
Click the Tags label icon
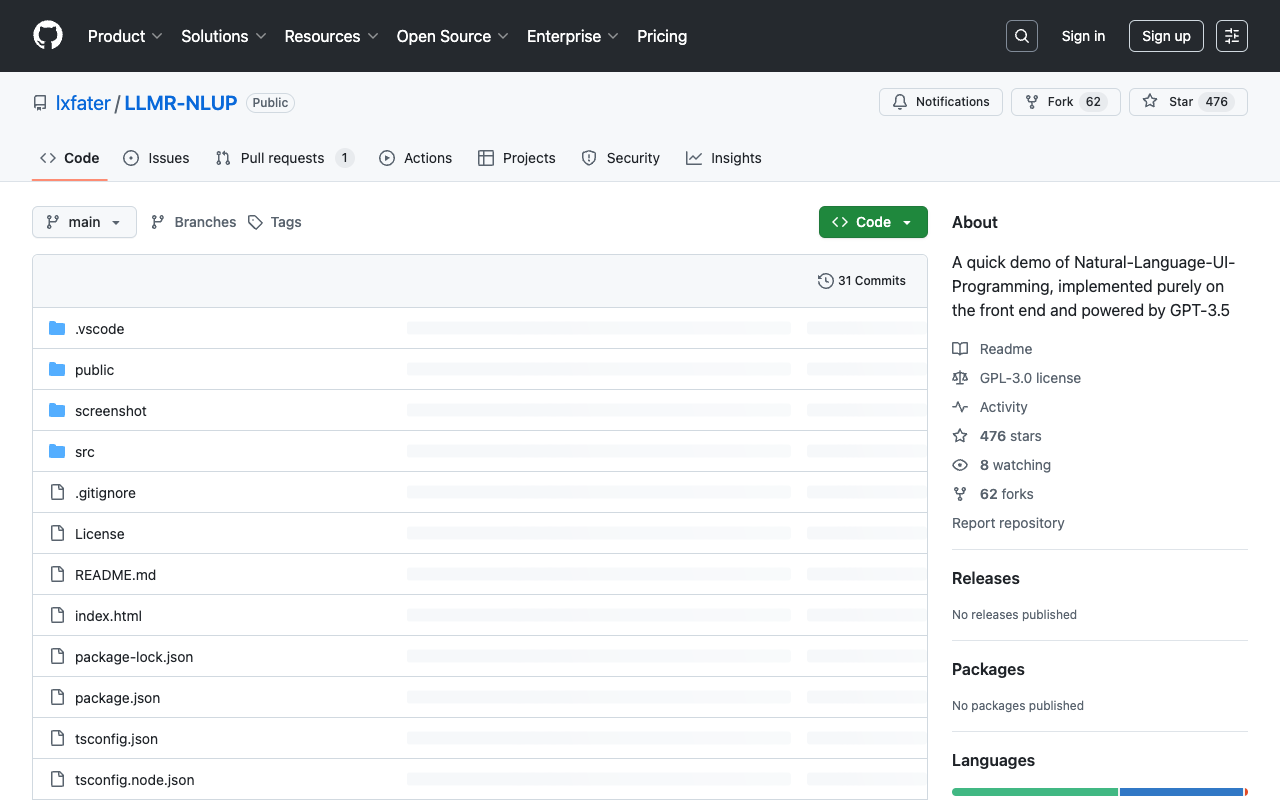pos(255,222)
